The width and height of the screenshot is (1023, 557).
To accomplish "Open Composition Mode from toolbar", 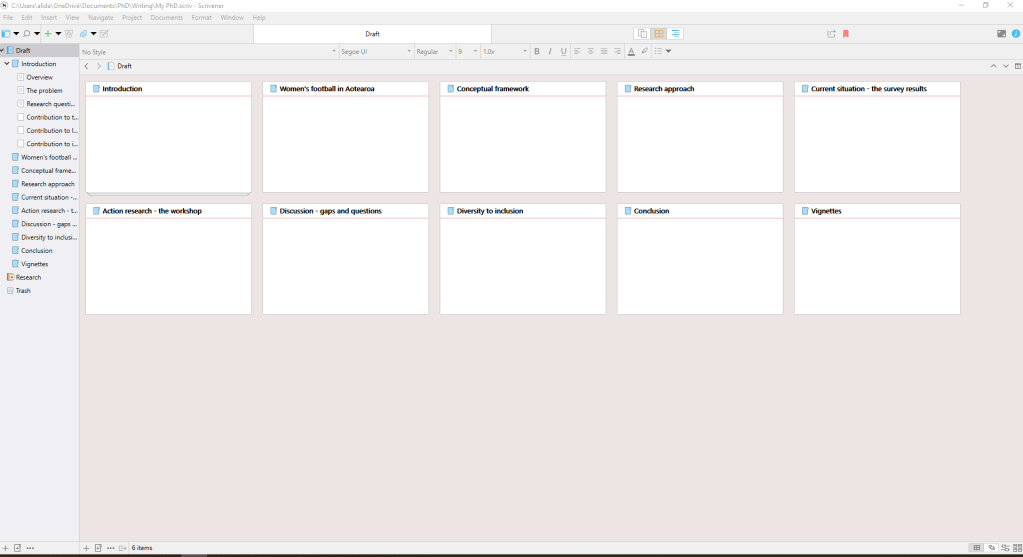I will pos(1001,34).
